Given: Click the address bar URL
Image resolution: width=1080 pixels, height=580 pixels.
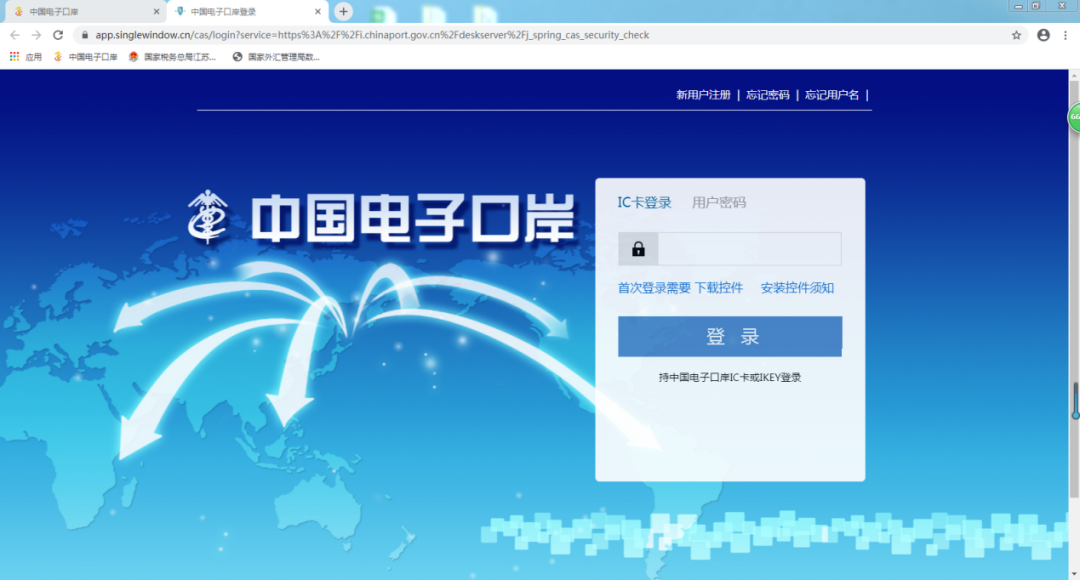Looking at the screenshot, I should pyautogui.click(x=372, y=35).
